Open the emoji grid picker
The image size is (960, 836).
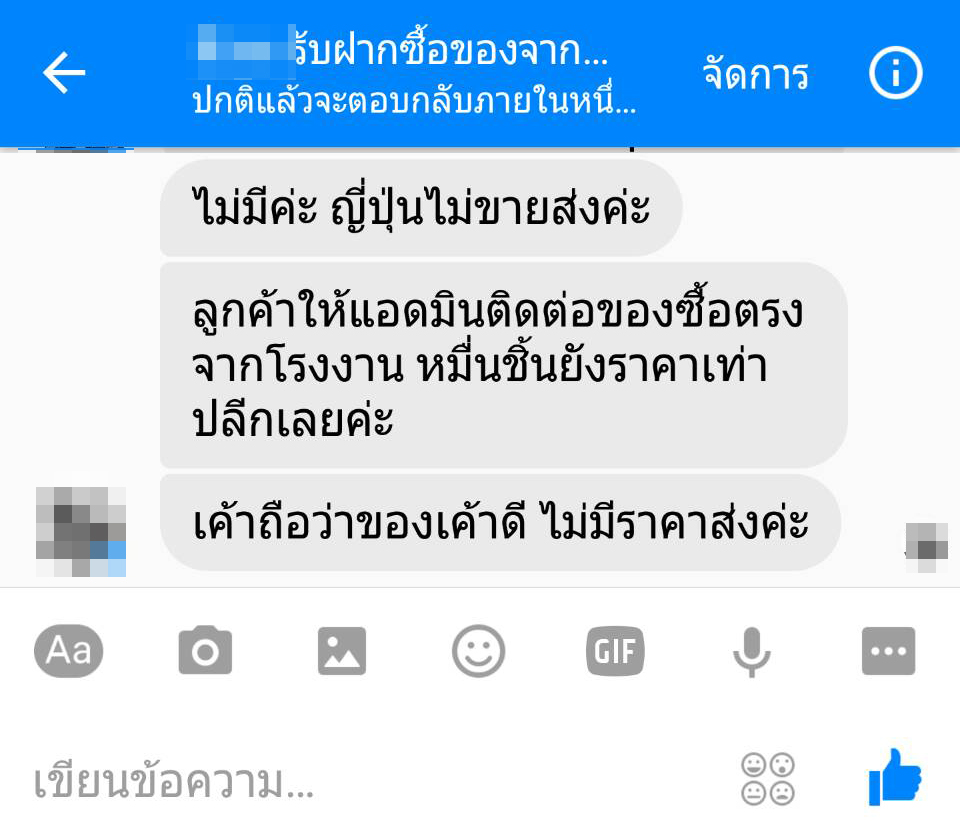pyautogui.click(x=768, y=778)
